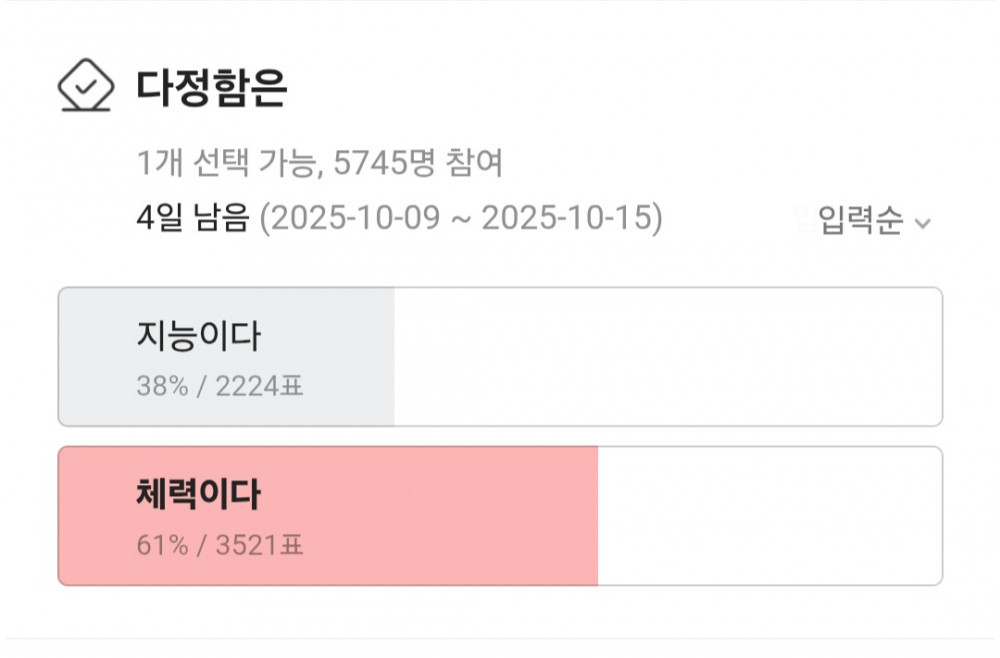The image size is (1000, 658).
Task: Click the 1개 선택 가능 selection limit text
Action: coord(227,163)
